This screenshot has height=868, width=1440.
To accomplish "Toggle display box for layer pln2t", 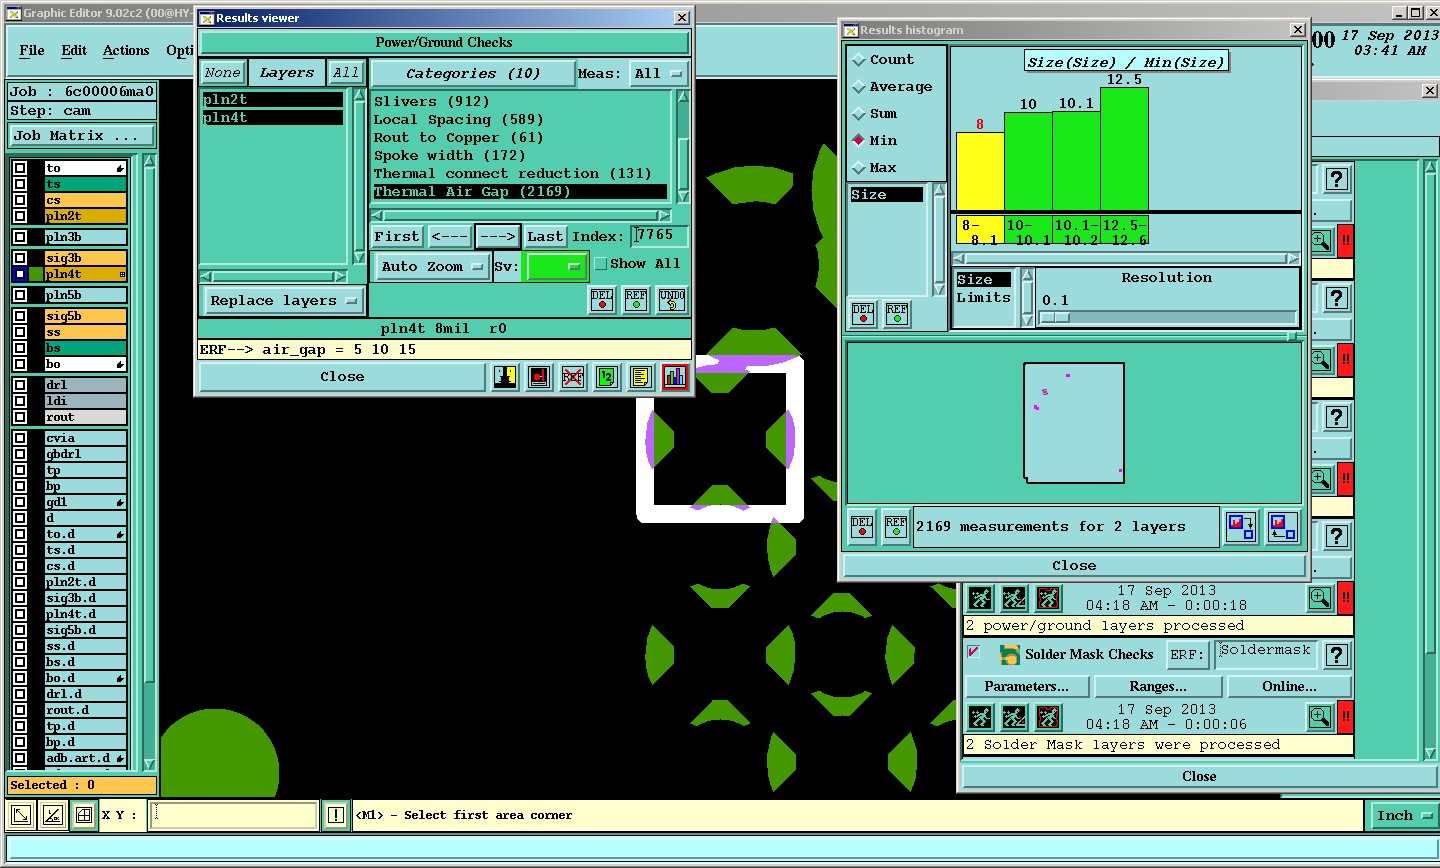I will [20, 216].
